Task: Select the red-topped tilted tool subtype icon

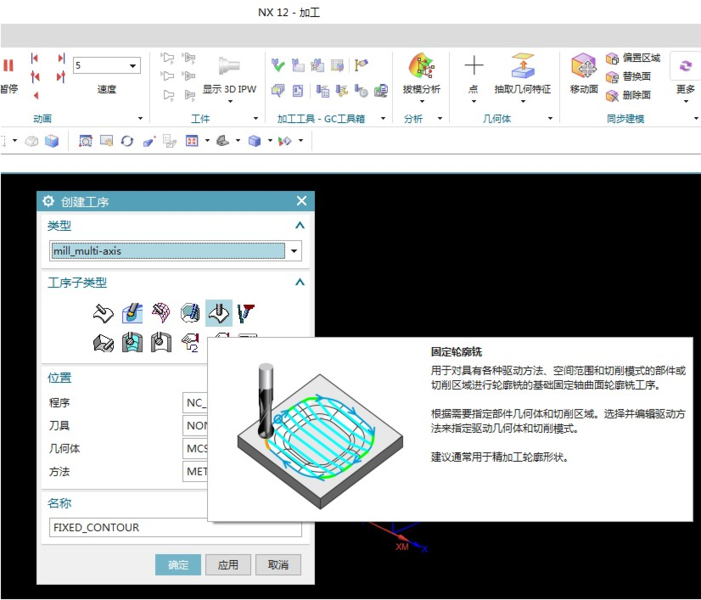Action: click(246, 313)
